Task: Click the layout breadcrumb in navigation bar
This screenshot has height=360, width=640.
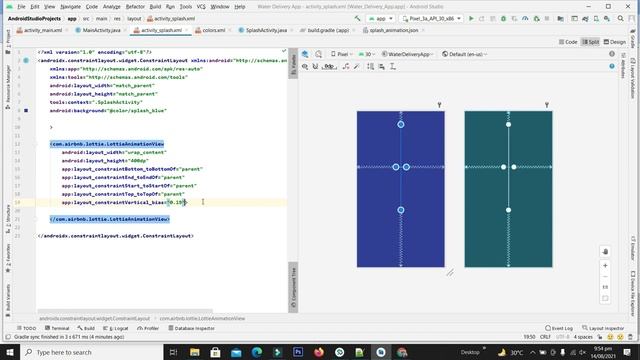Action: tap(134, 18)
